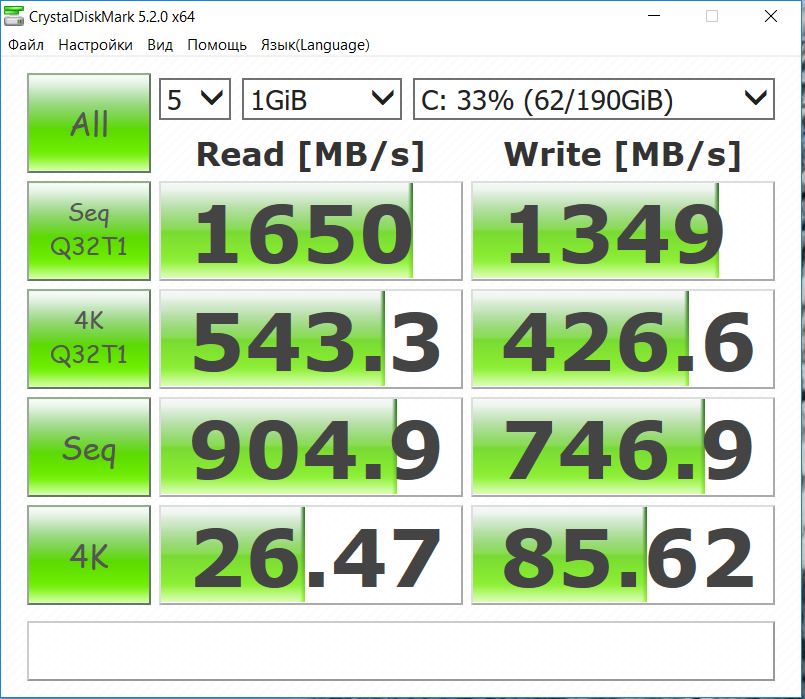Click the Seq Q32T1 write result 1349
805x699 pixels.
pyautogui.click(x=623, y=231)
